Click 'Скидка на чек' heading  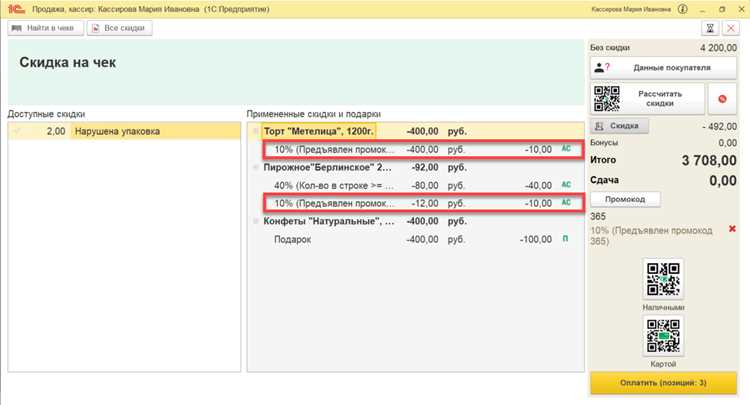[x=67, y=62]
